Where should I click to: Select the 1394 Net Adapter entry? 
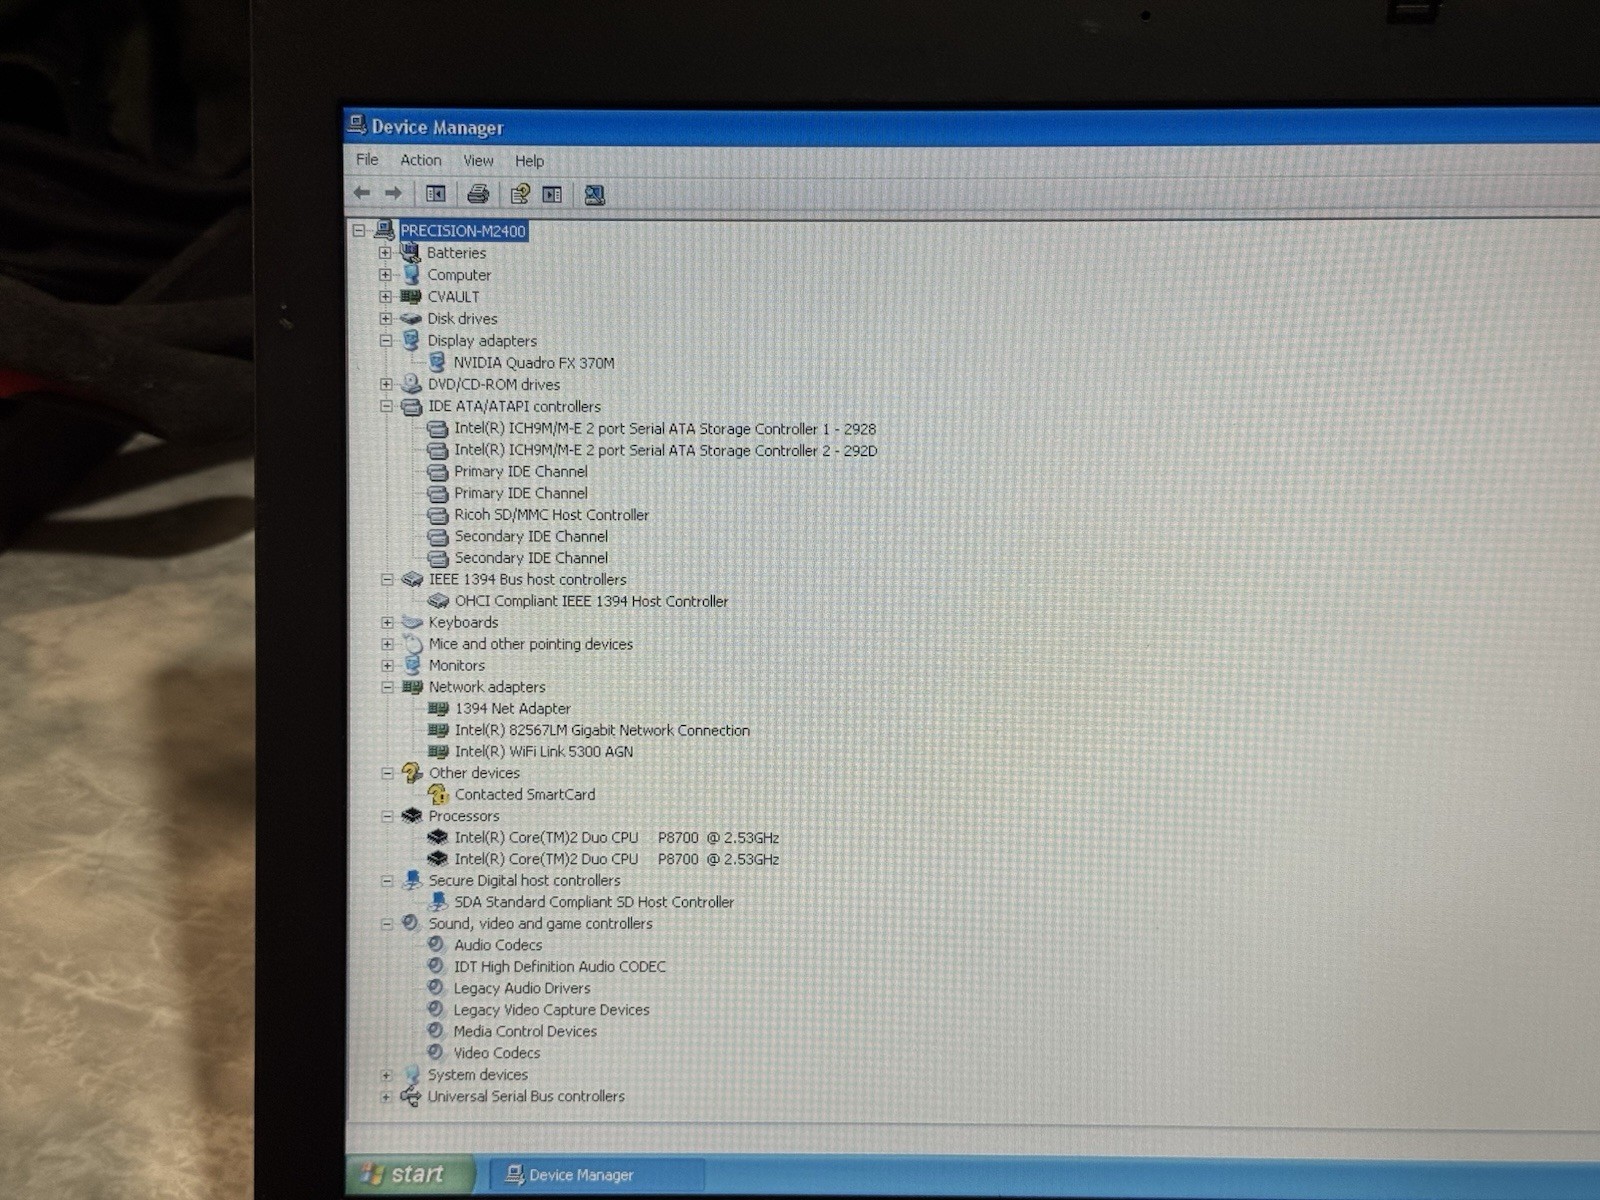coord(513,708)
